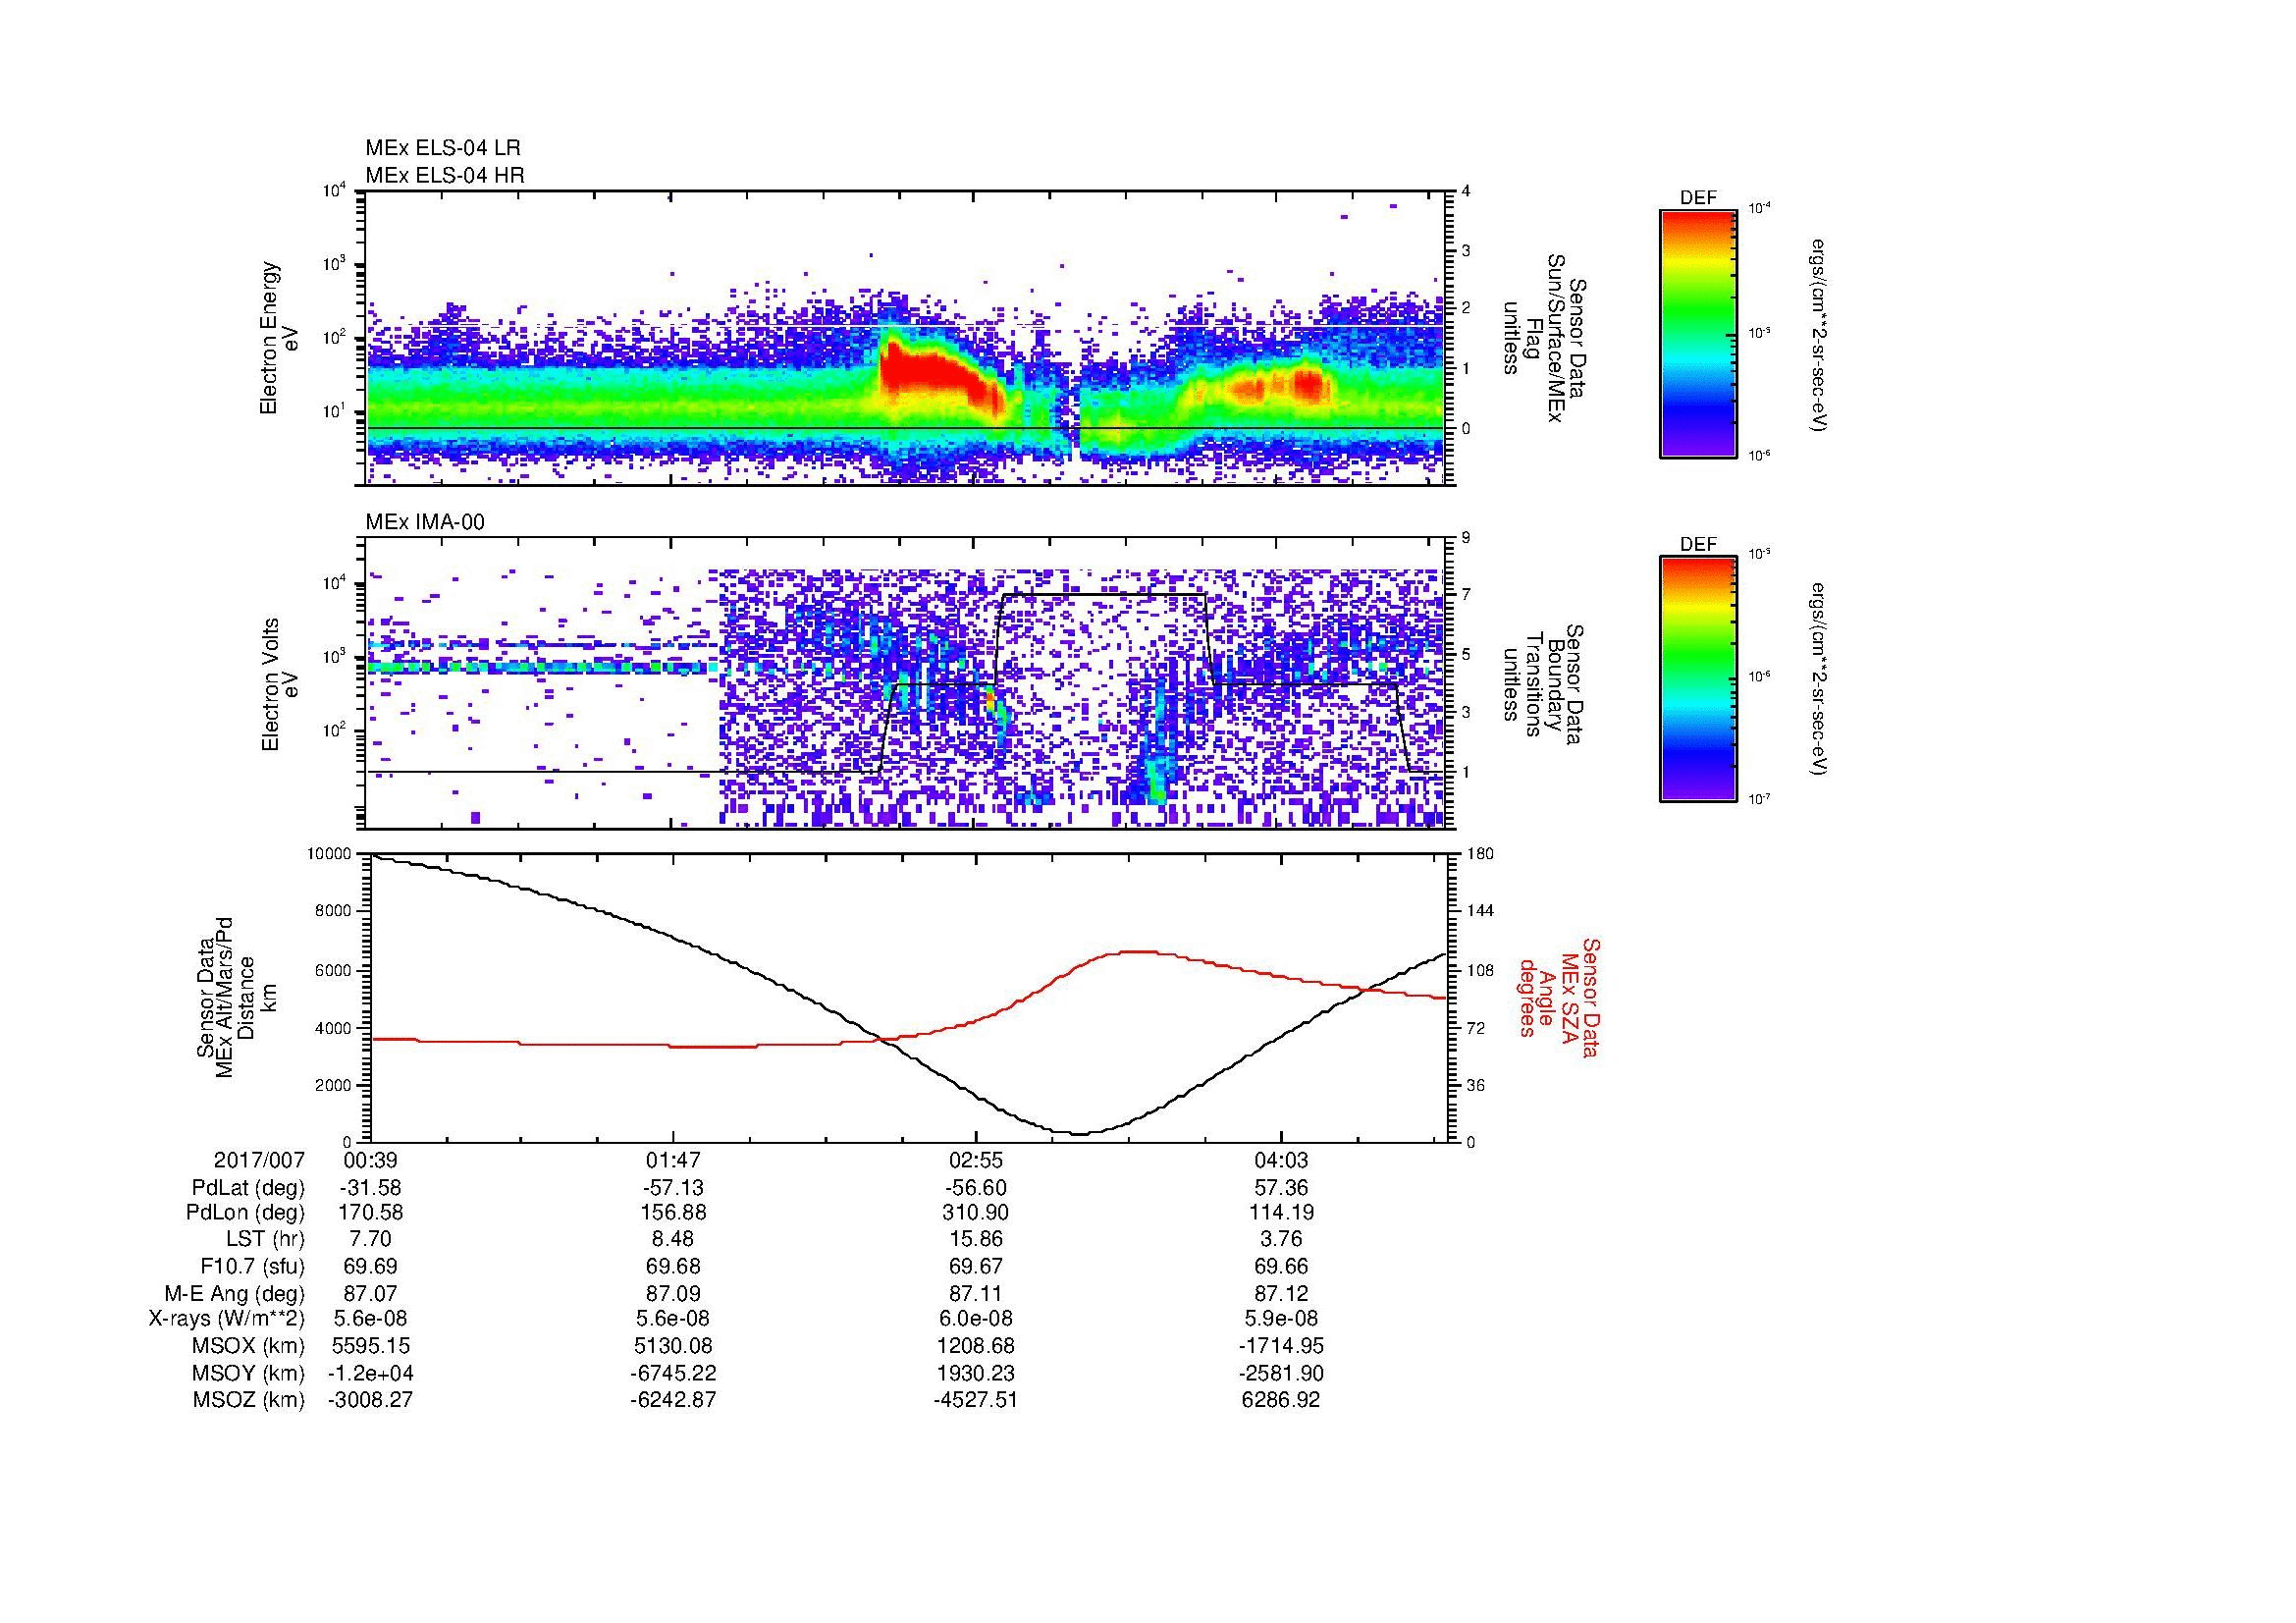Click the date label '2017/007'
The height and width of the screenshot is (1623, 2296).
[259, 1161]
